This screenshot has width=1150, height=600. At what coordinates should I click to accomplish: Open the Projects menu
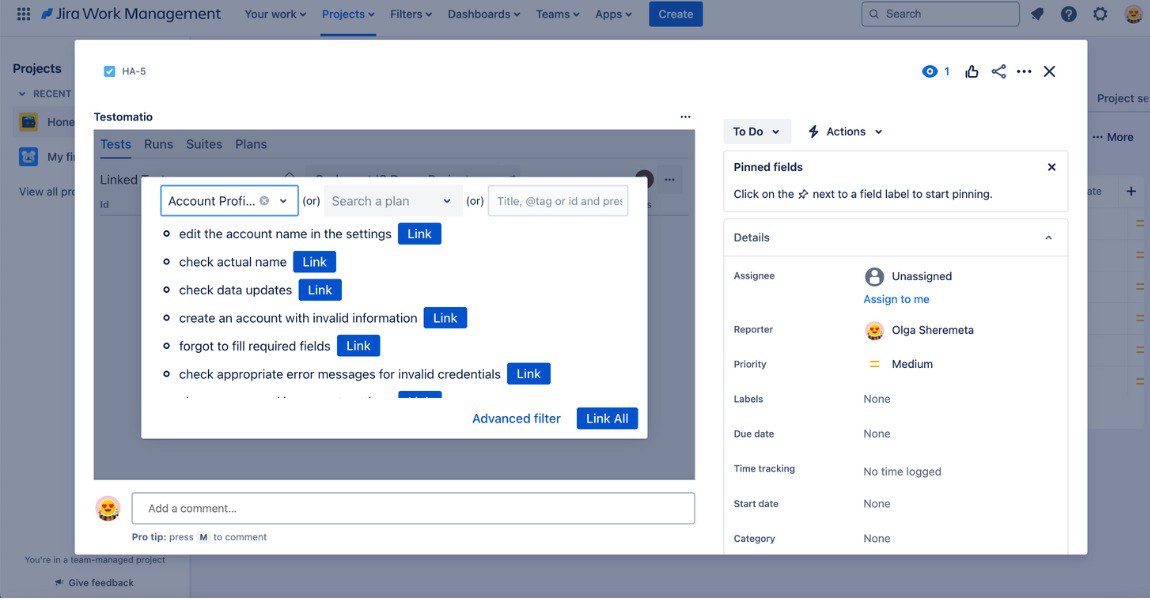(348, 14)
